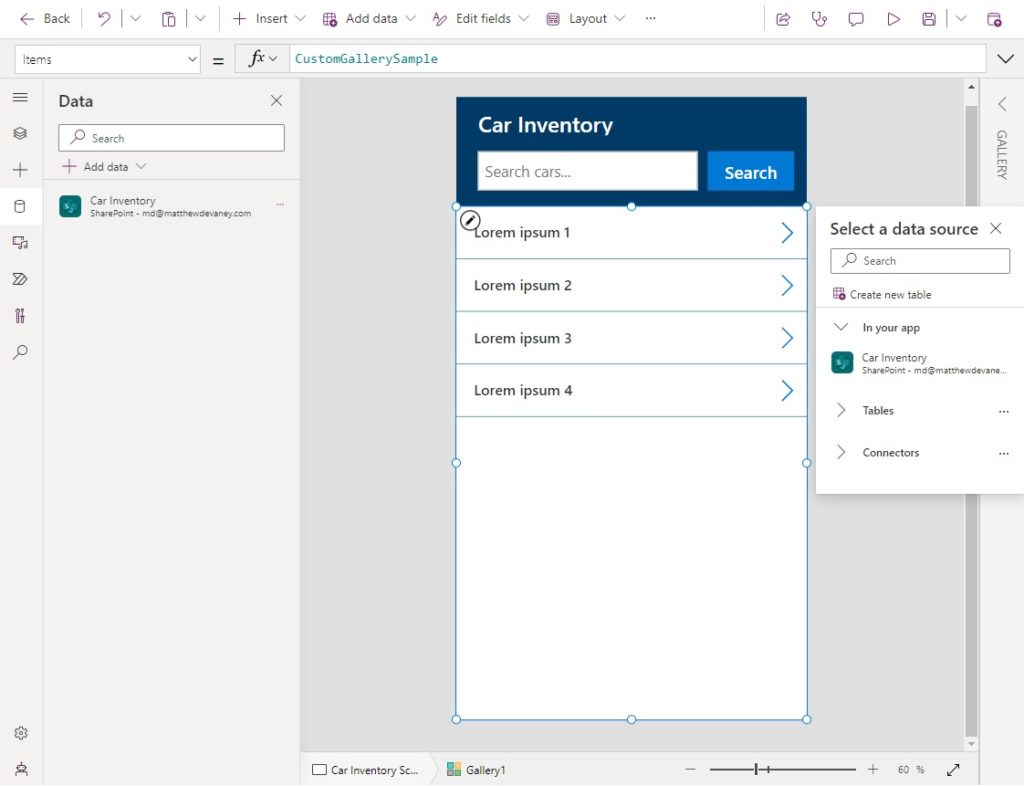Select the Gallery1 breadcrumb
This screenshot has width=1024, height=786.
coord(476,770)
